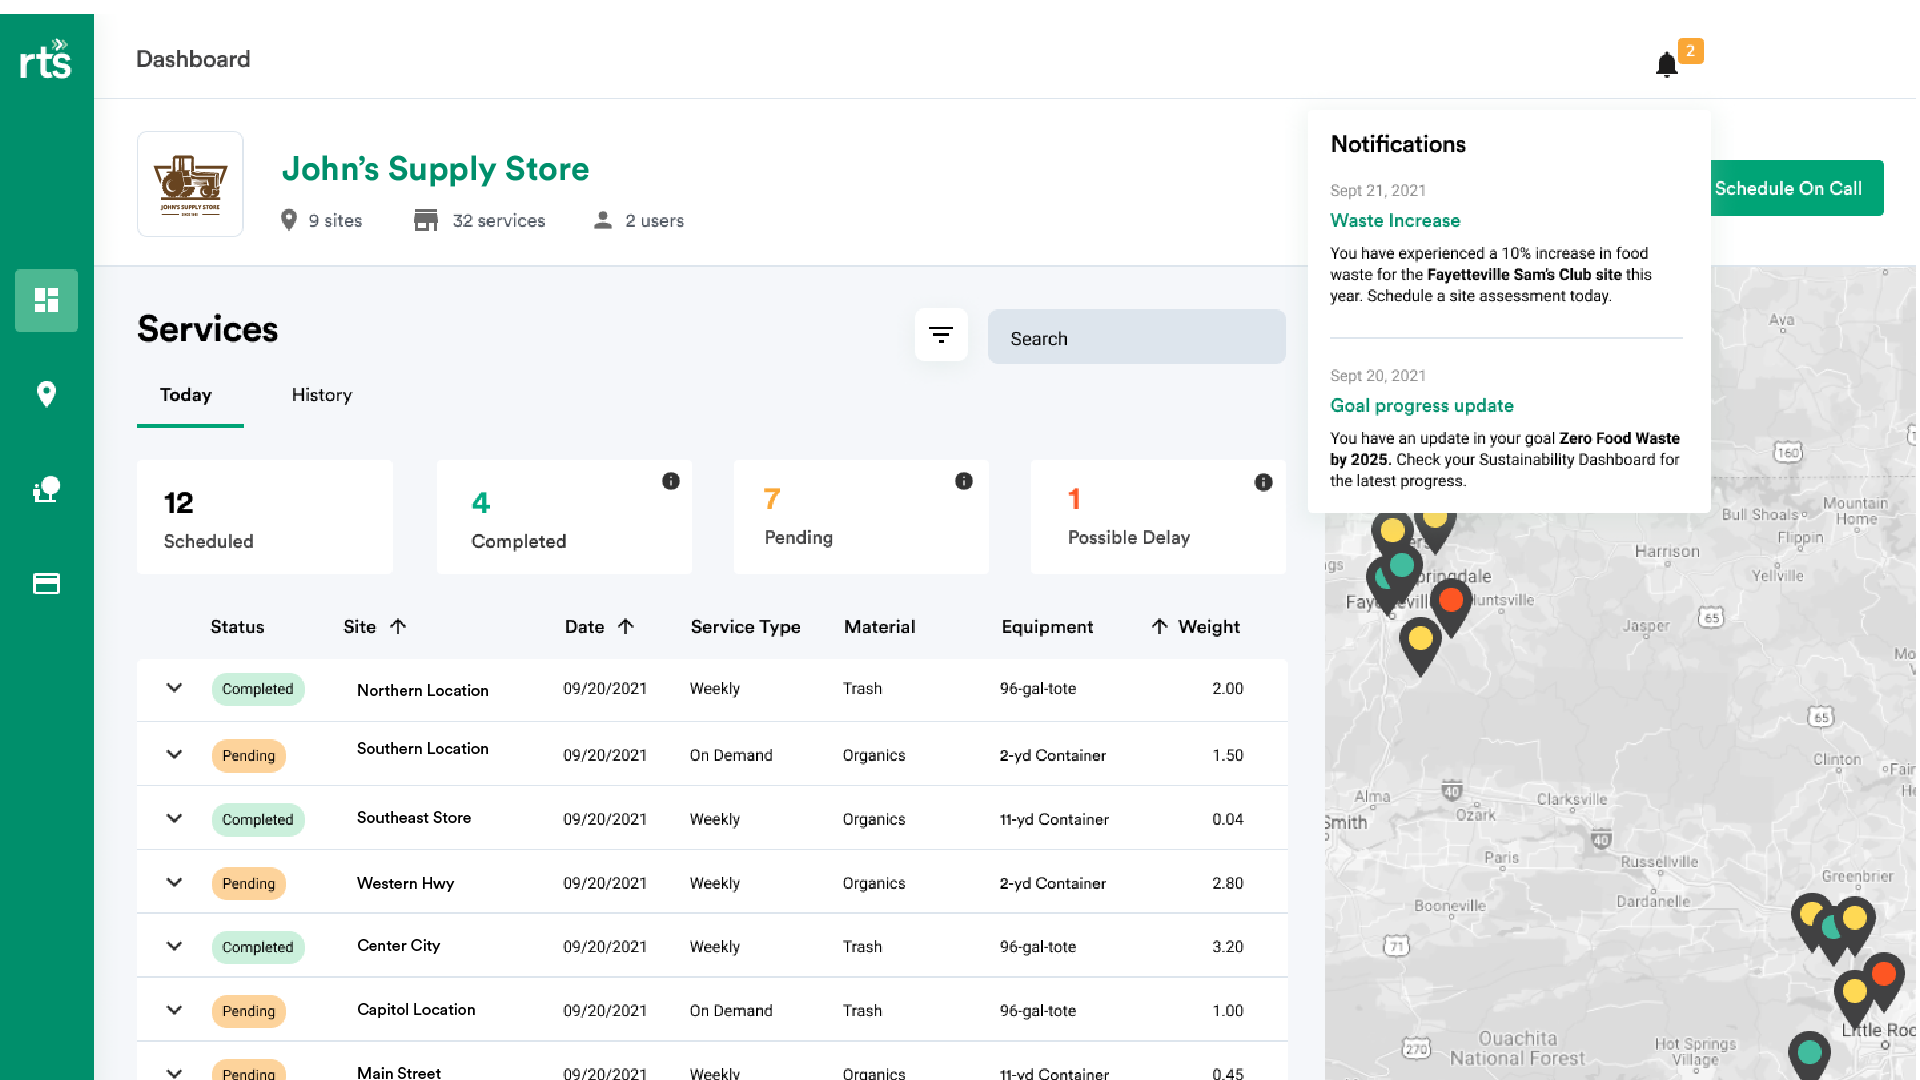Select the Southeast Store site name
The image size is (1920, 1080).
(x=414, y=817)
